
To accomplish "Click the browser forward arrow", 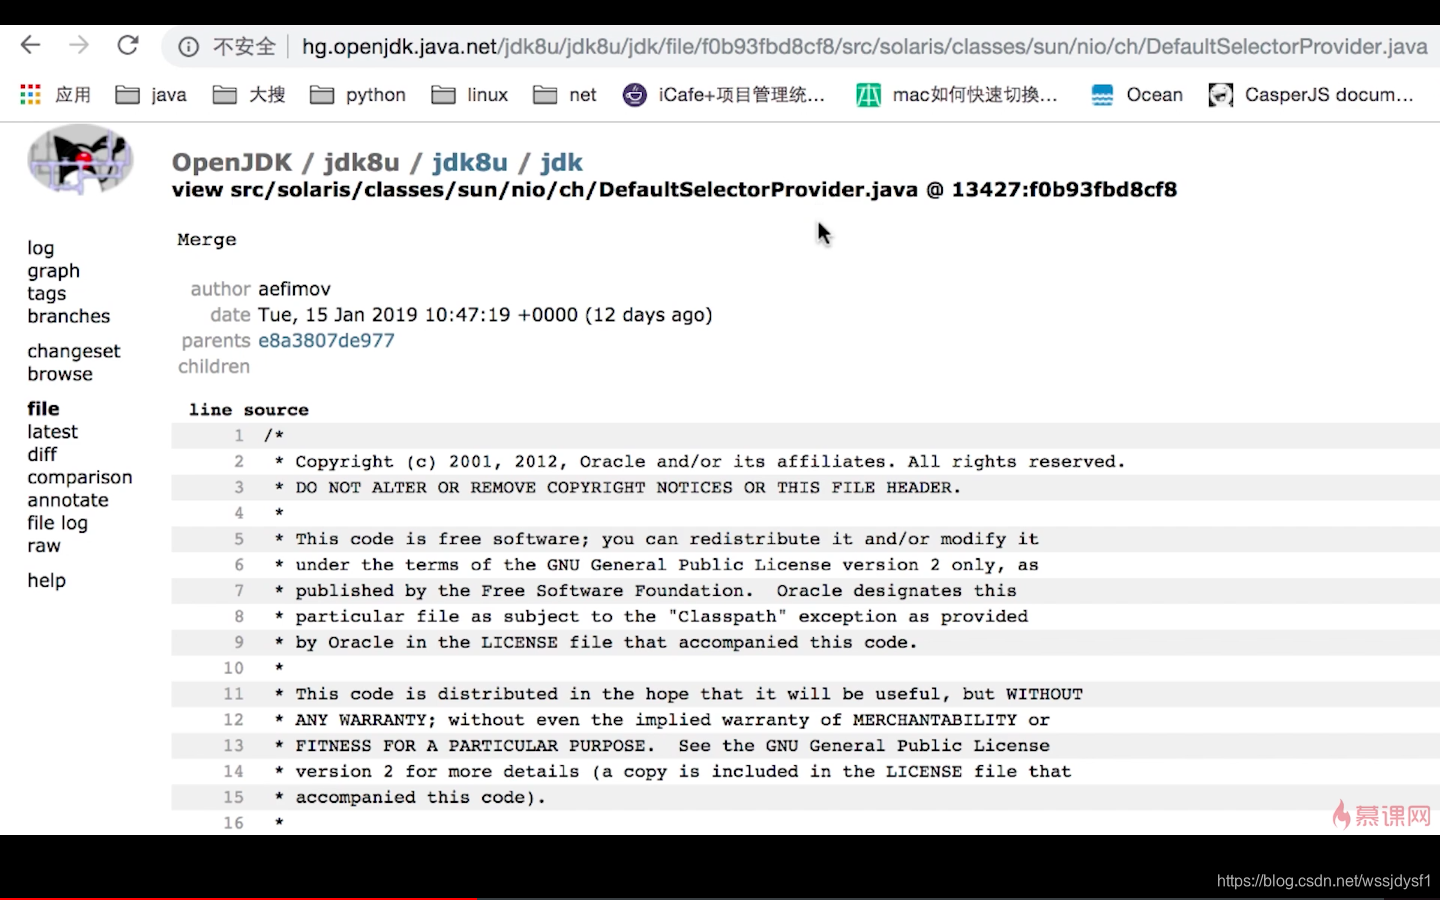I will [79, 45].
